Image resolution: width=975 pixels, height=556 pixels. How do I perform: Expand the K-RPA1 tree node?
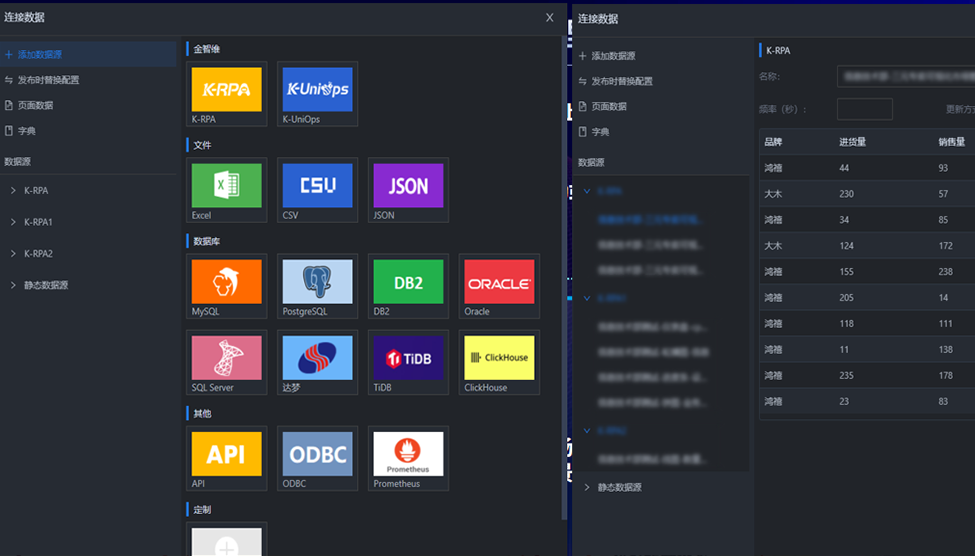click(13, 222)
